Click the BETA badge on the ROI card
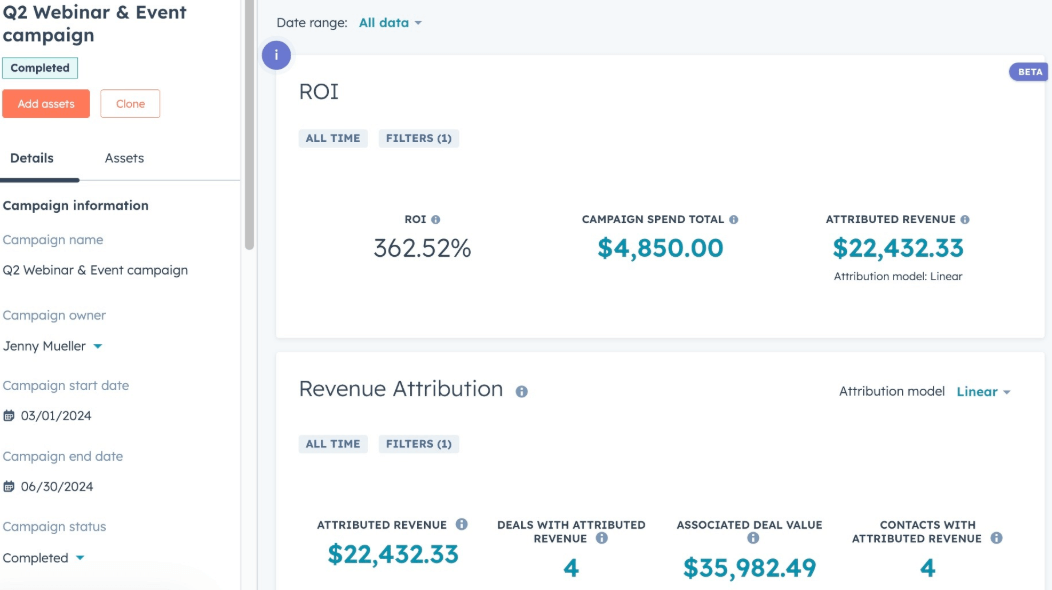The height and width of the screenshot is (590, 1052). tap(1029, 71)
